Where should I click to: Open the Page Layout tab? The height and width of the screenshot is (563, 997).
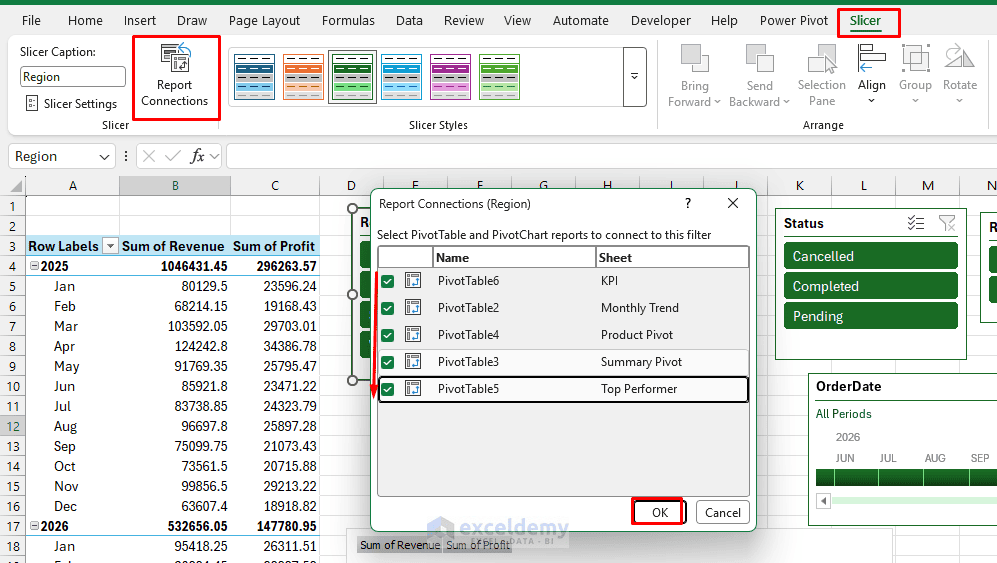click(x=264, y=21)
